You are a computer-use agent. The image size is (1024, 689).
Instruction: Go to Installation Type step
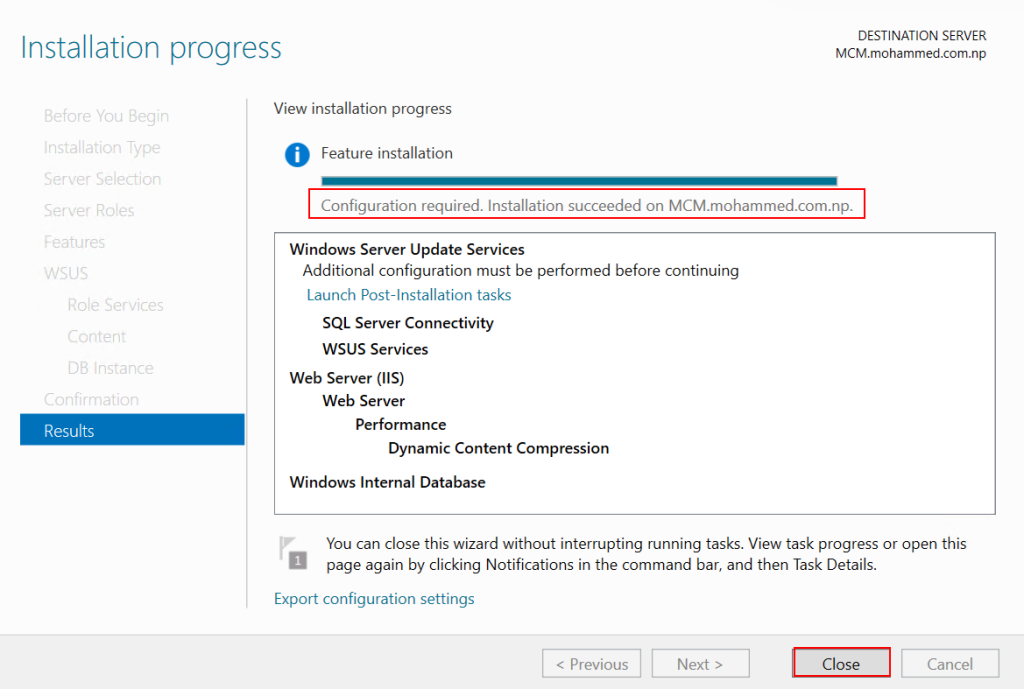(x=102, y=148)
